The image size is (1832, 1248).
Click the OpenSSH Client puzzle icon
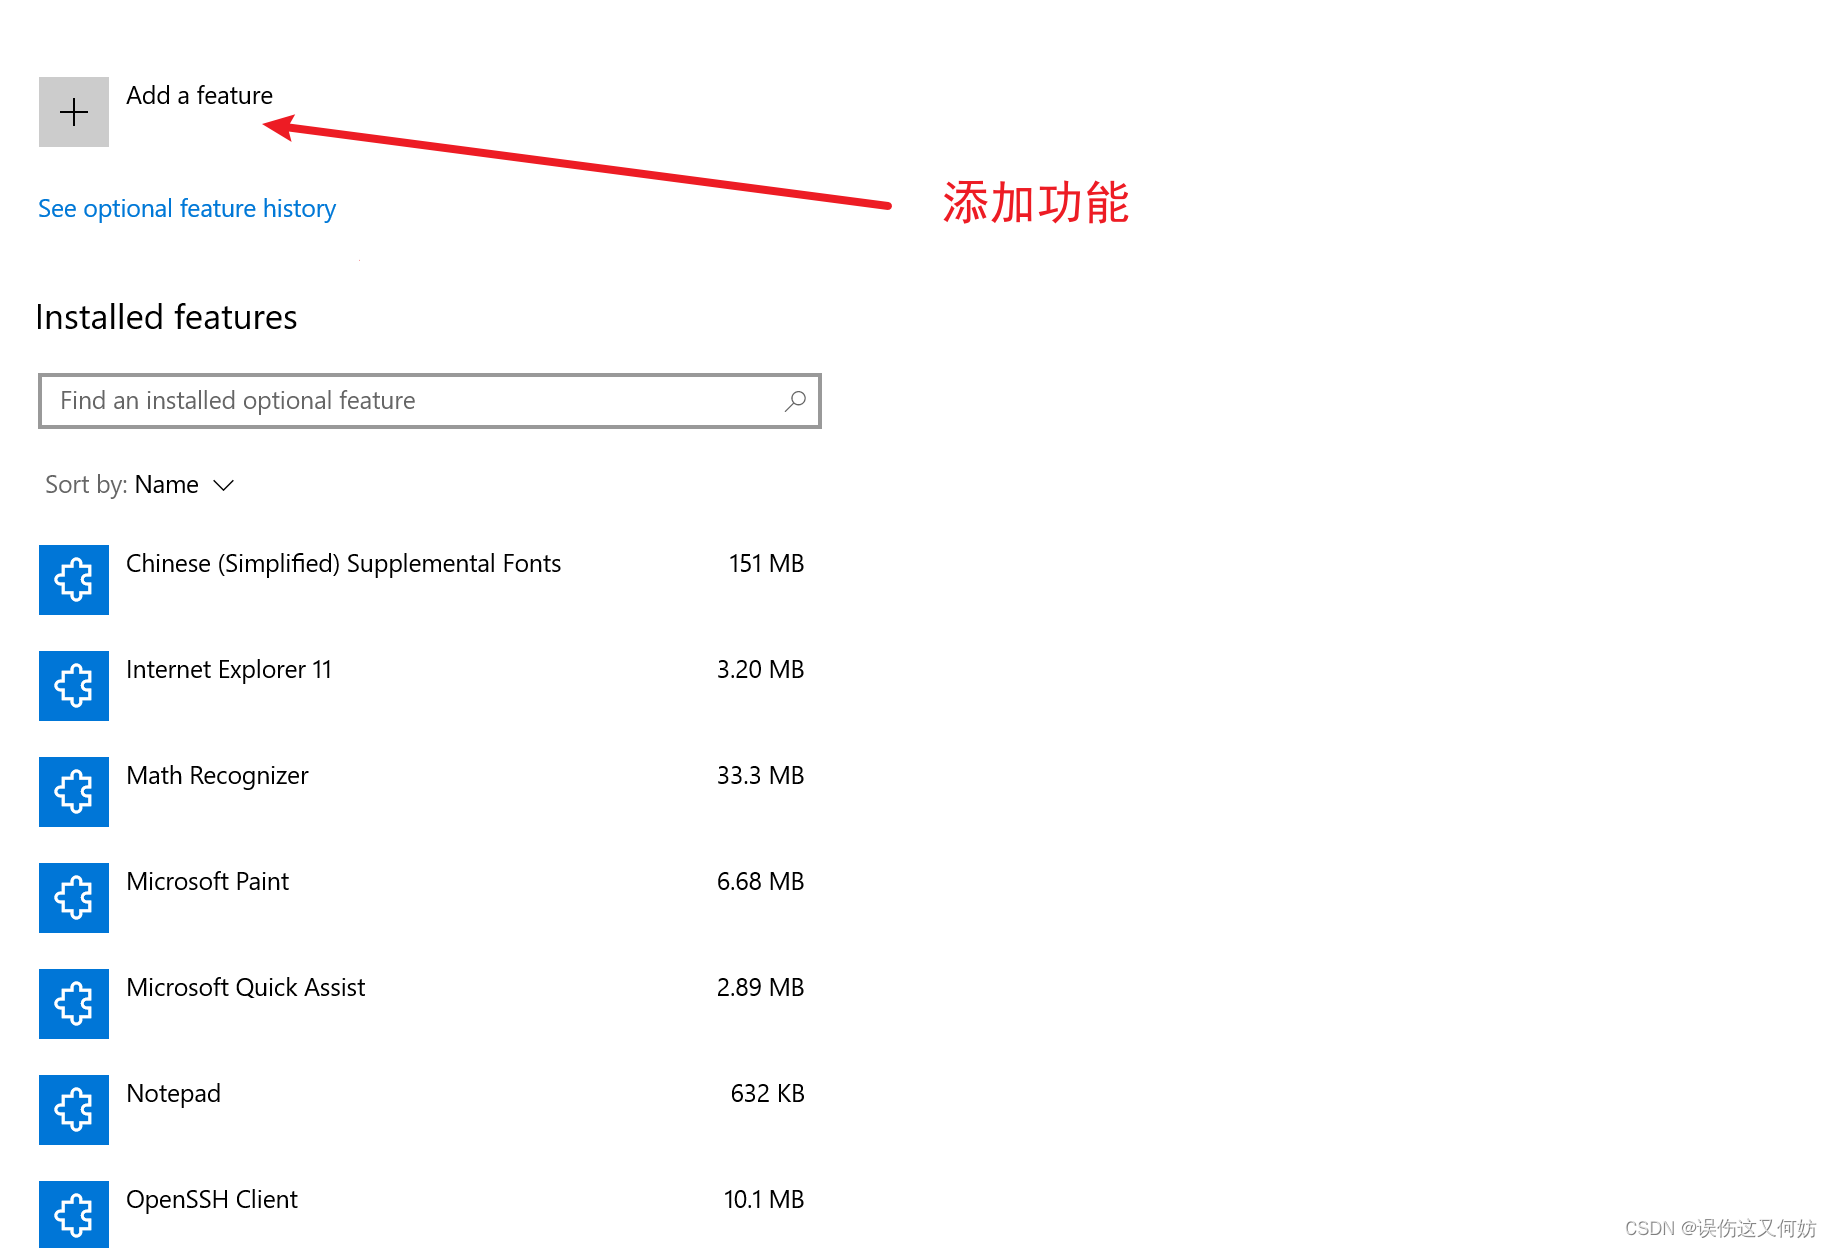click(x=74, y=1214)
